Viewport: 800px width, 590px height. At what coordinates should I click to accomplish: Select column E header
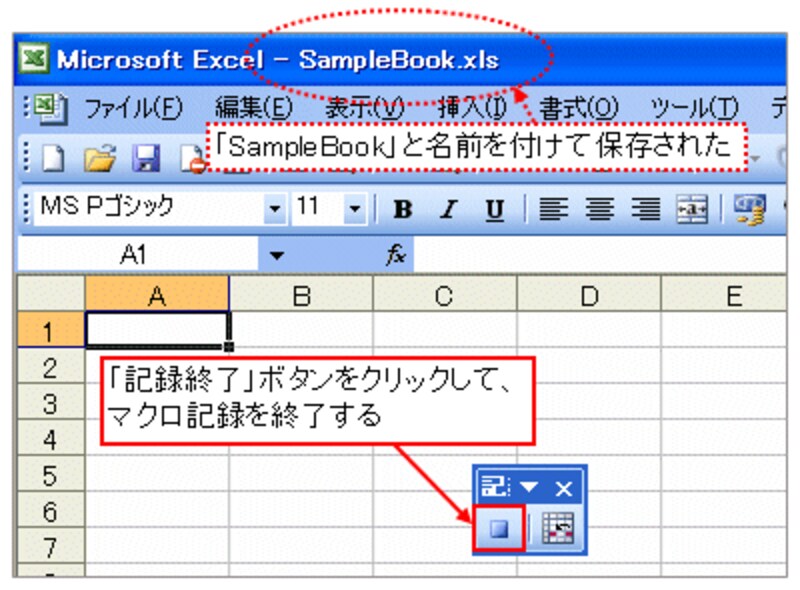[x=724, y=294]
